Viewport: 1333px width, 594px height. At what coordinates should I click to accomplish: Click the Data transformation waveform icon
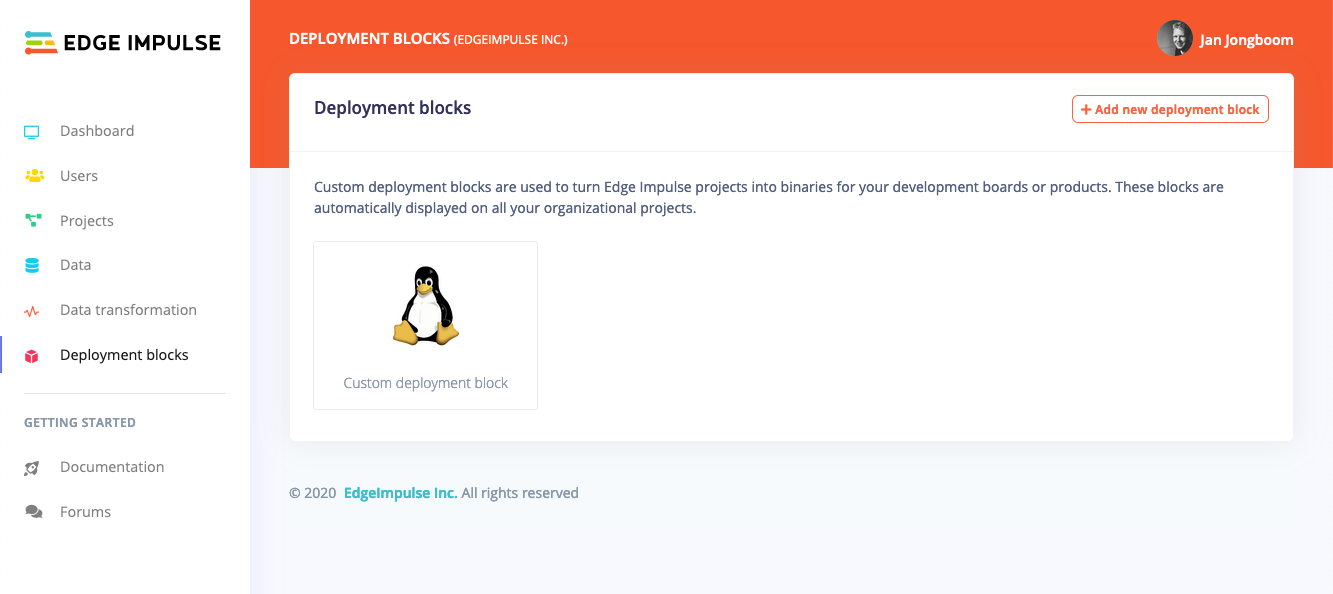point(32,311)
